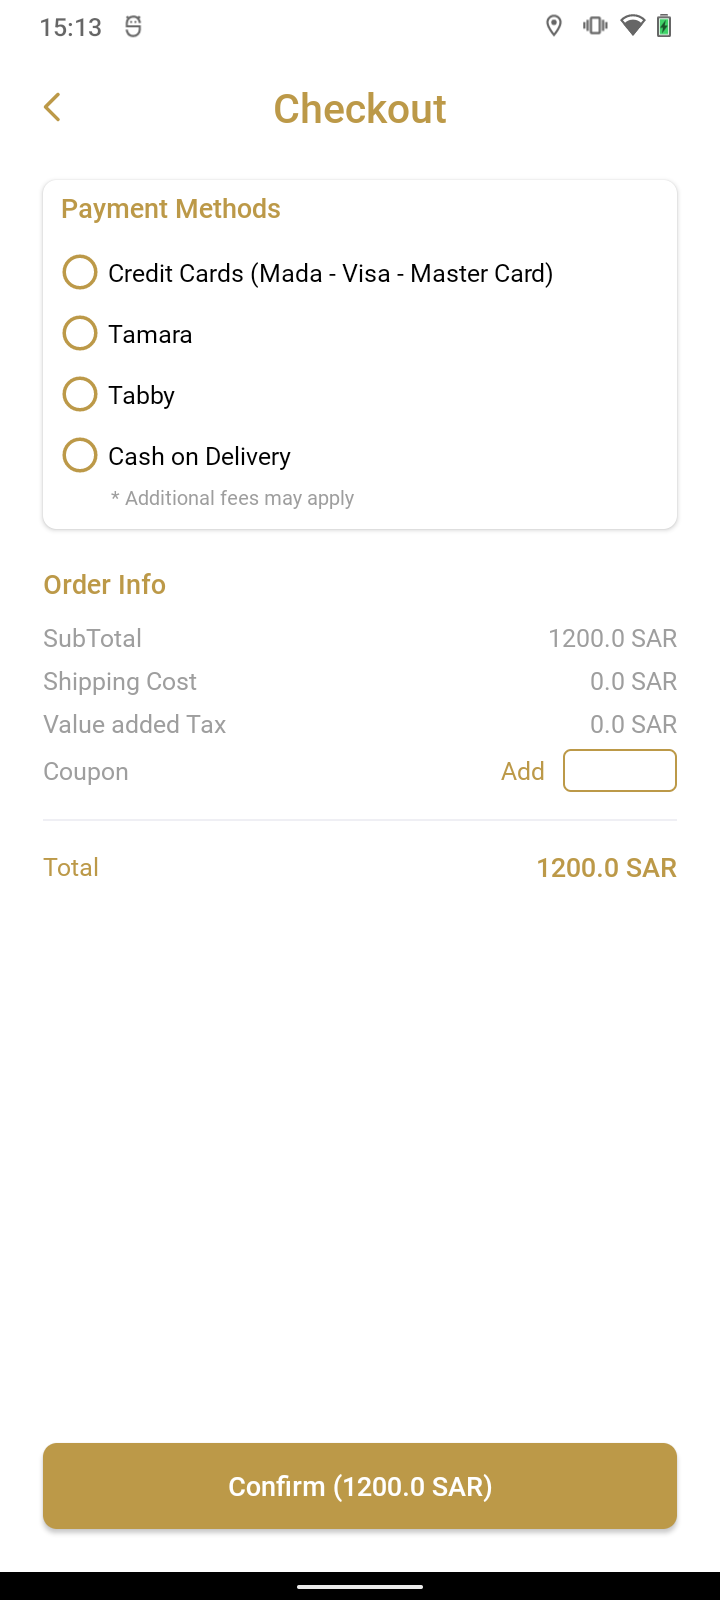Tap the Tamara option label
The width and height of the screenshot is (720, 1600).
(150, 334)
